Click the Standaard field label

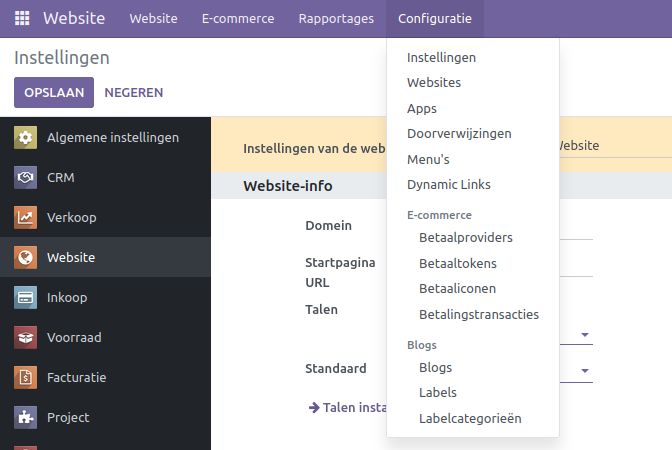[x=336, y=369]
